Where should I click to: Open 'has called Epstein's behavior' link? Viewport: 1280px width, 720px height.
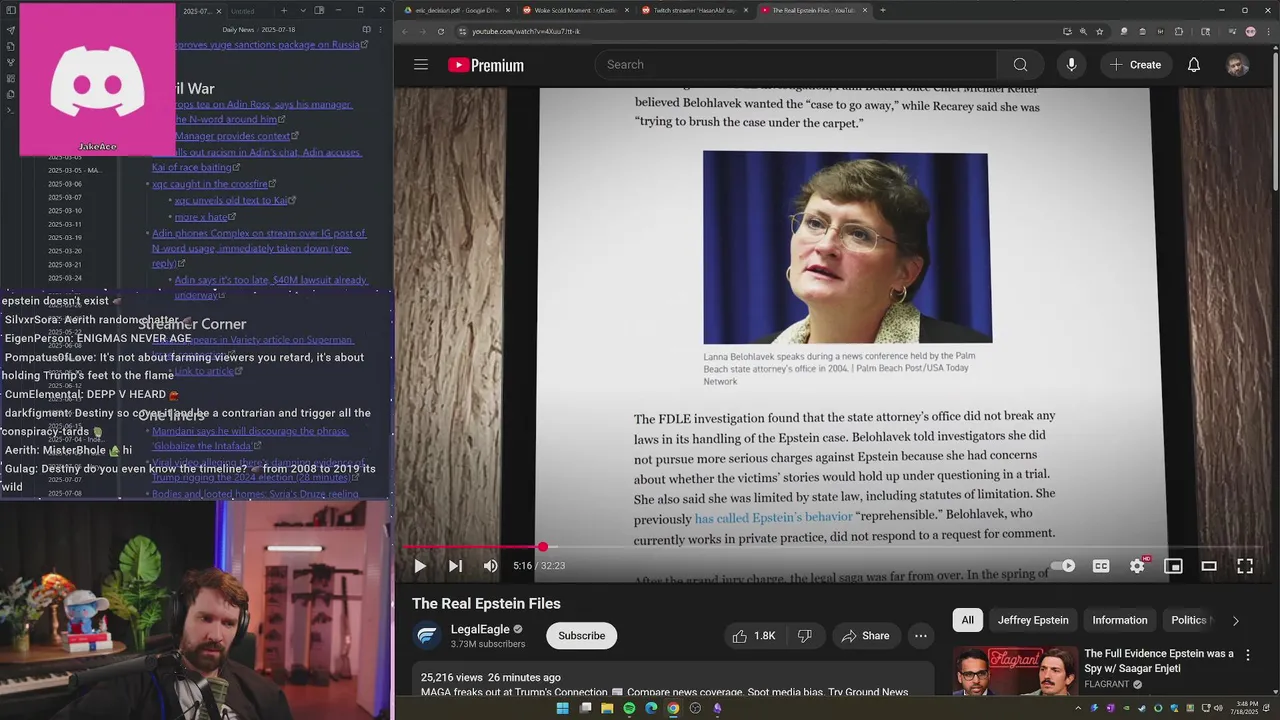[x=773, y=518]
